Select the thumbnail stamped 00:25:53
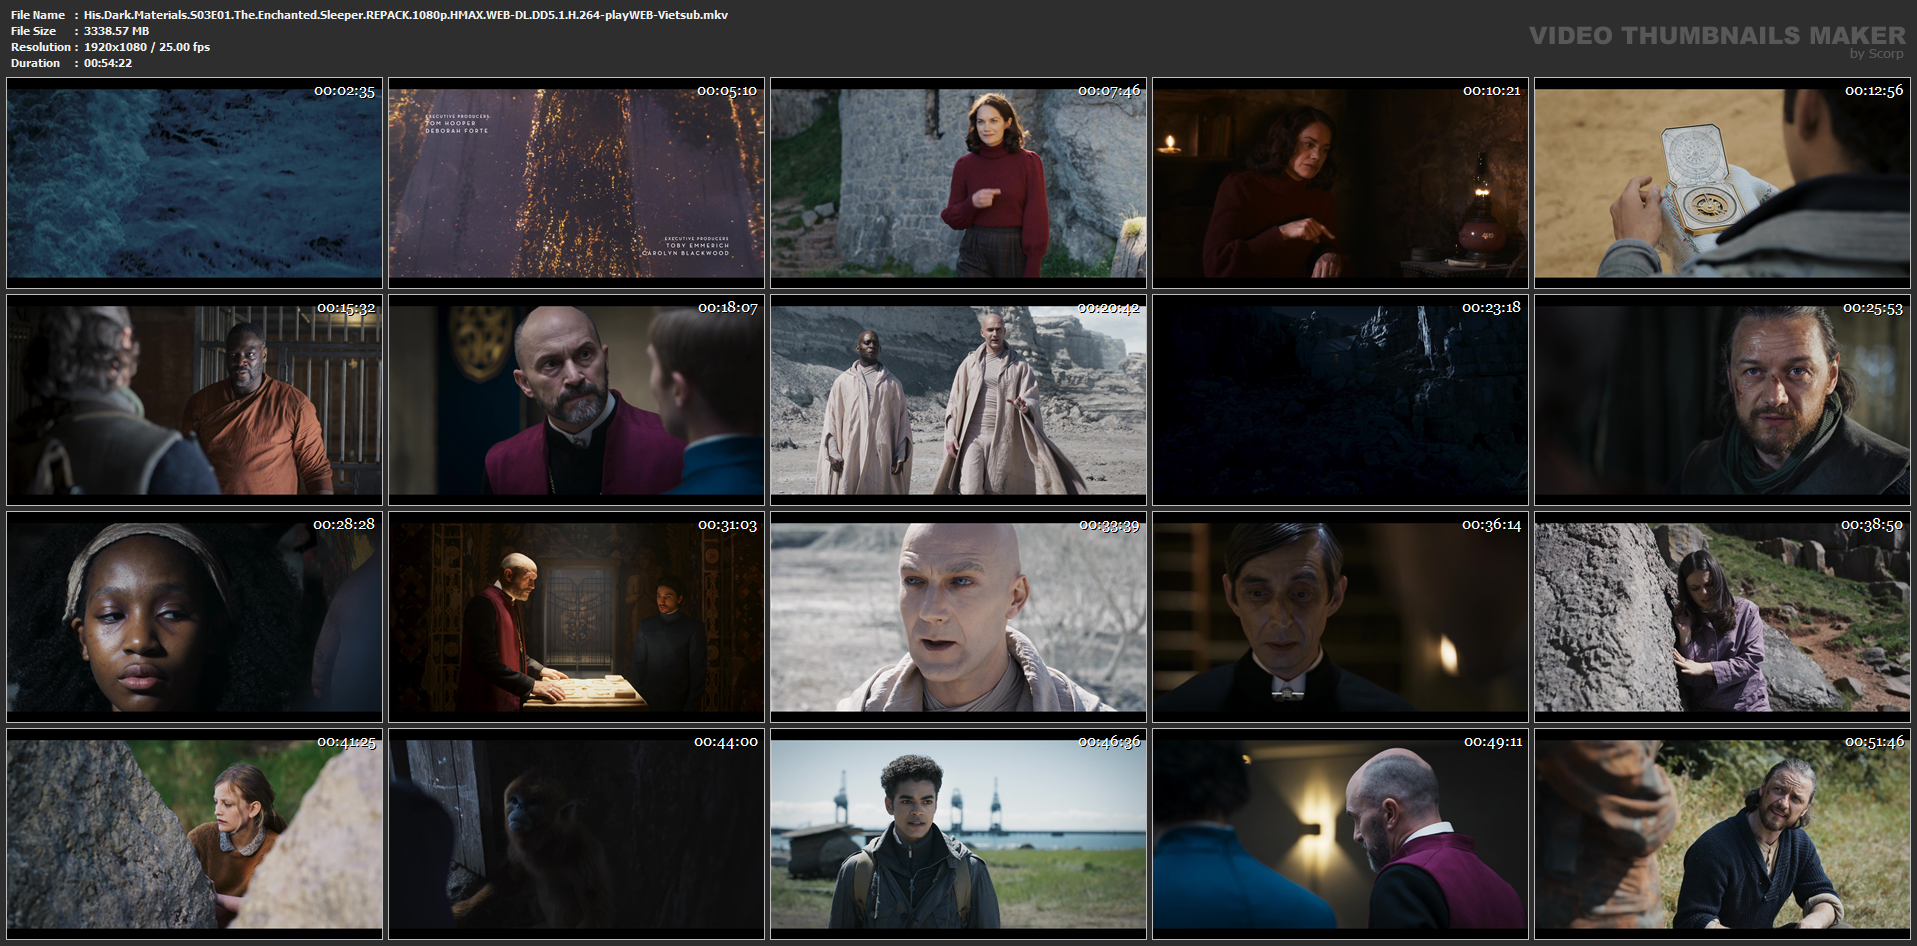 pos(1722,400)
